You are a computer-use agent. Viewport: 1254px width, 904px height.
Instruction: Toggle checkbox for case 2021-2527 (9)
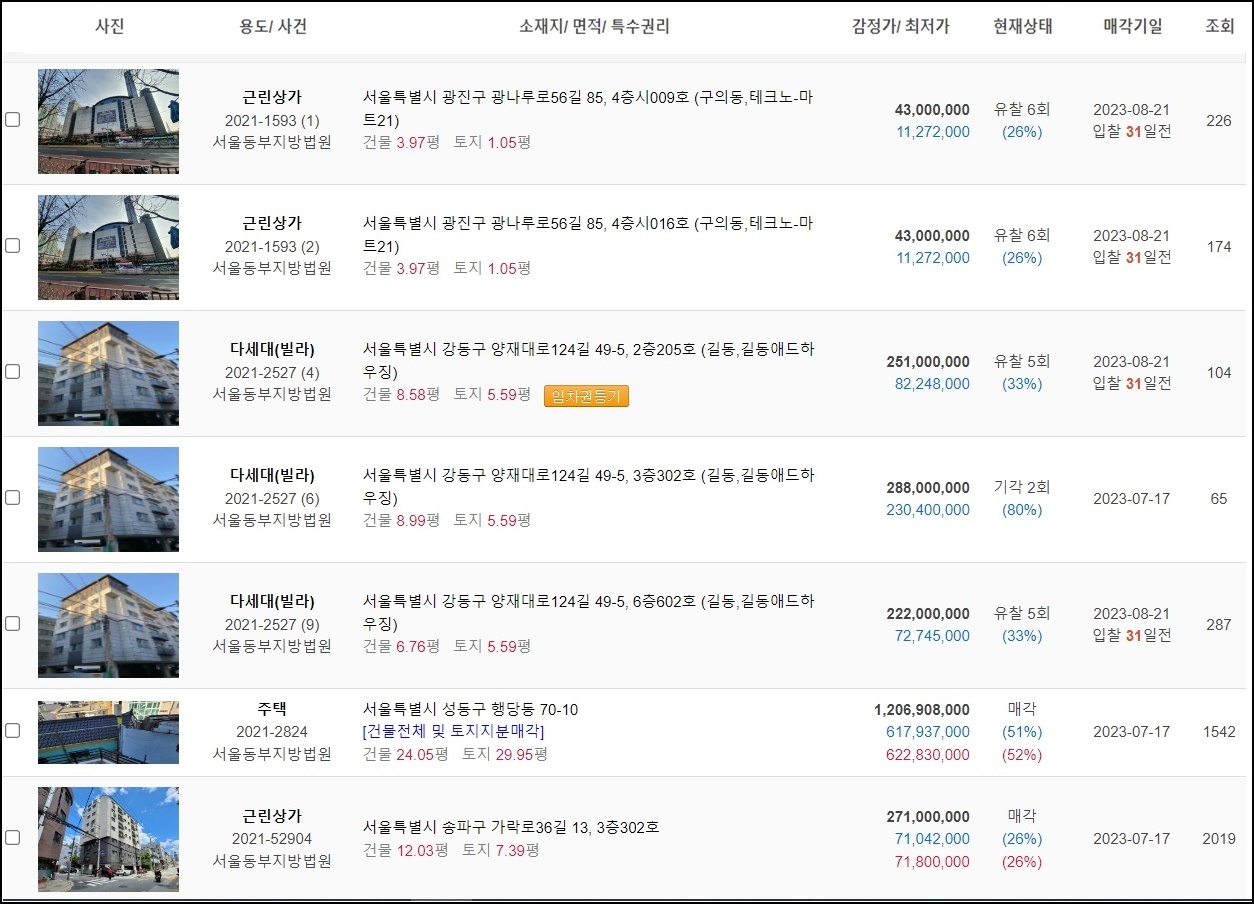(x=12, y=624)
